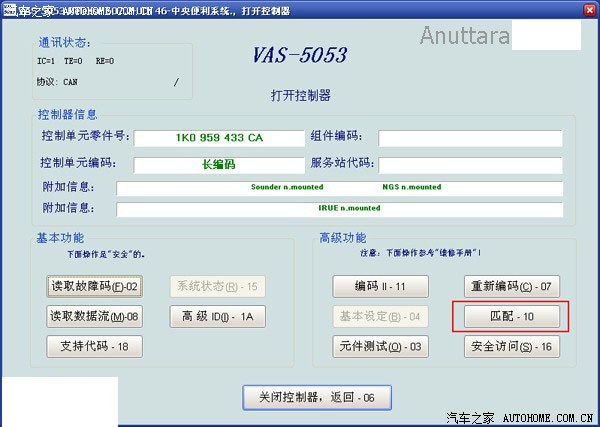Click the 控制单元编码 field showing 长编码
The image size is (600, 427).
(x=219, y=165)
